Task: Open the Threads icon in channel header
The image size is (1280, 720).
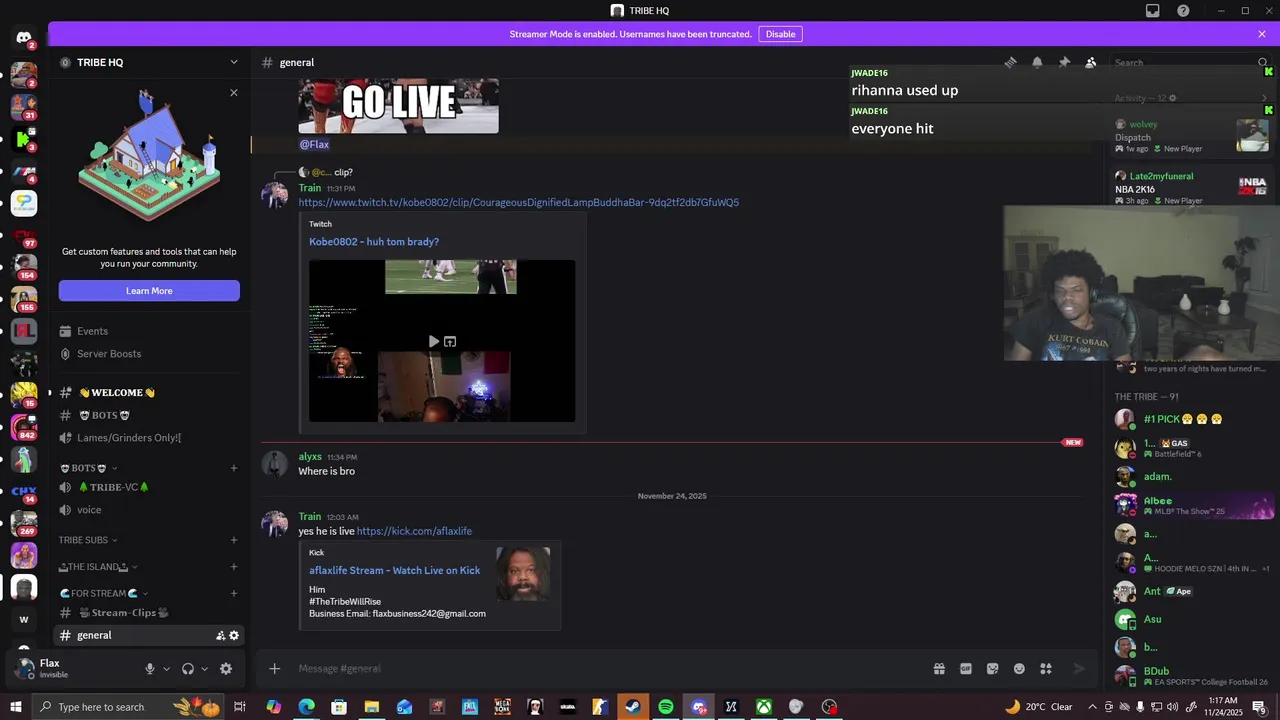Action: click(1010, 62)
